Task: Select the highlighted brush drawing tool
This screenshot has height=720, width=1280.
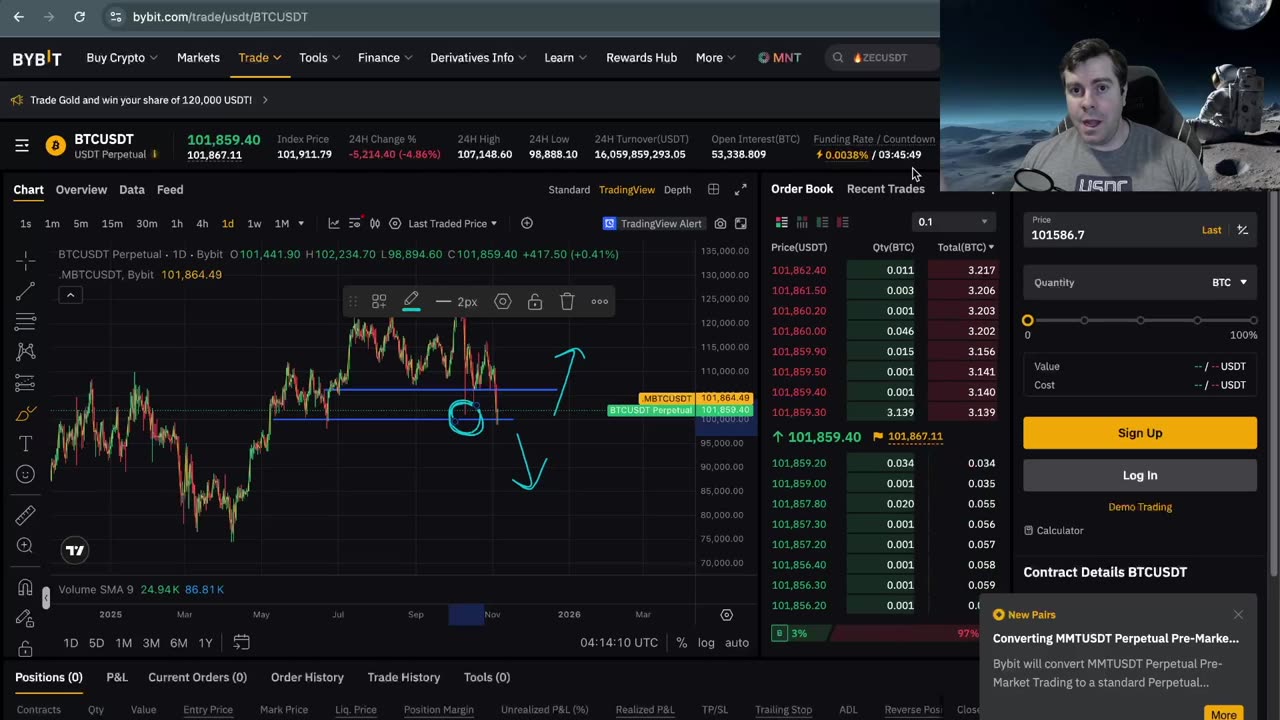Action: tap(25, 413)
